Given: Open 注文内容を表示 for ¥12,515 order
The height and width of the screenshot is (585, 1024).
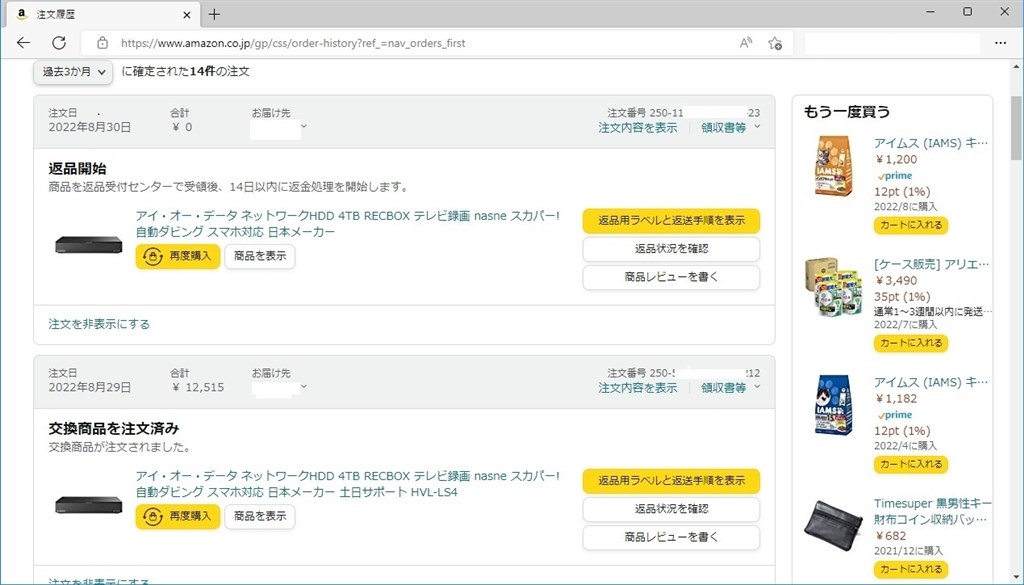Looking at the screenshot, I should pyautogui.click(x=637, y=388).
